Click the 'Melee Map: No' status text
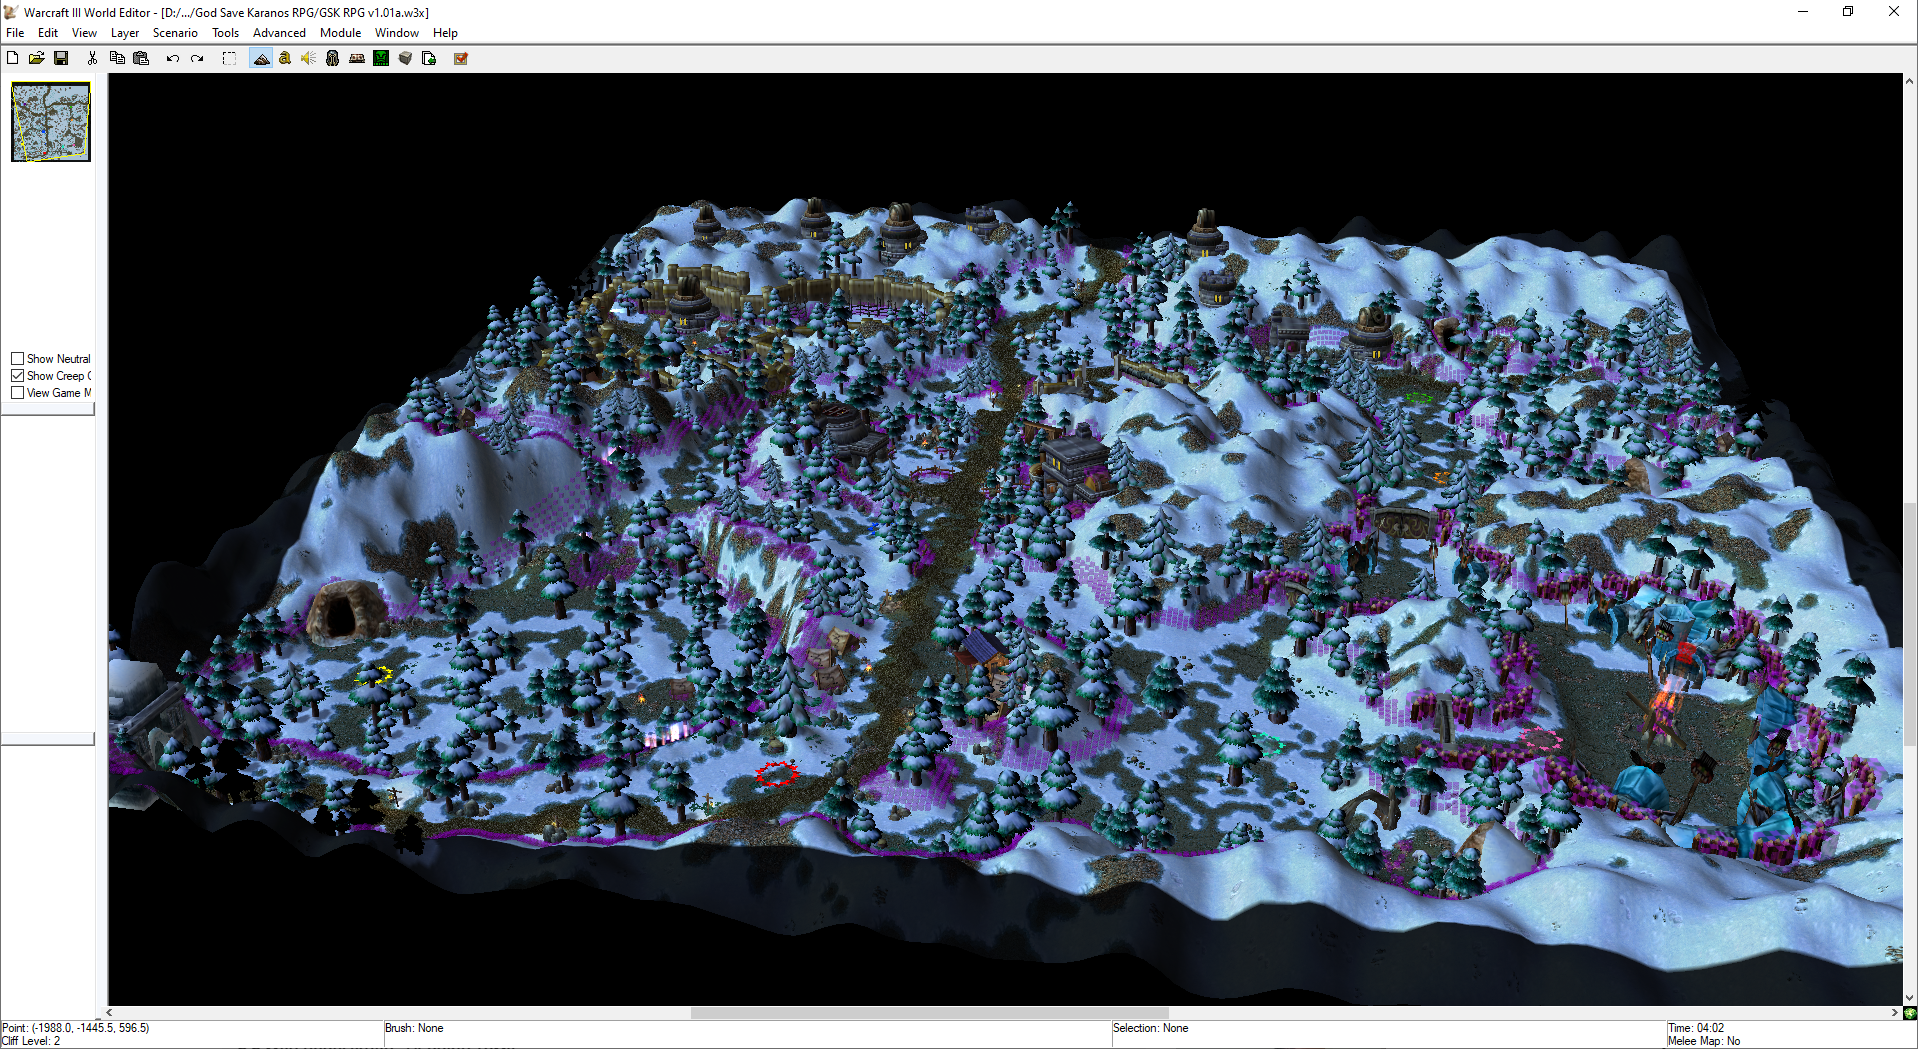This screenshot has width=1918, height=1049. [1704, 1041]
